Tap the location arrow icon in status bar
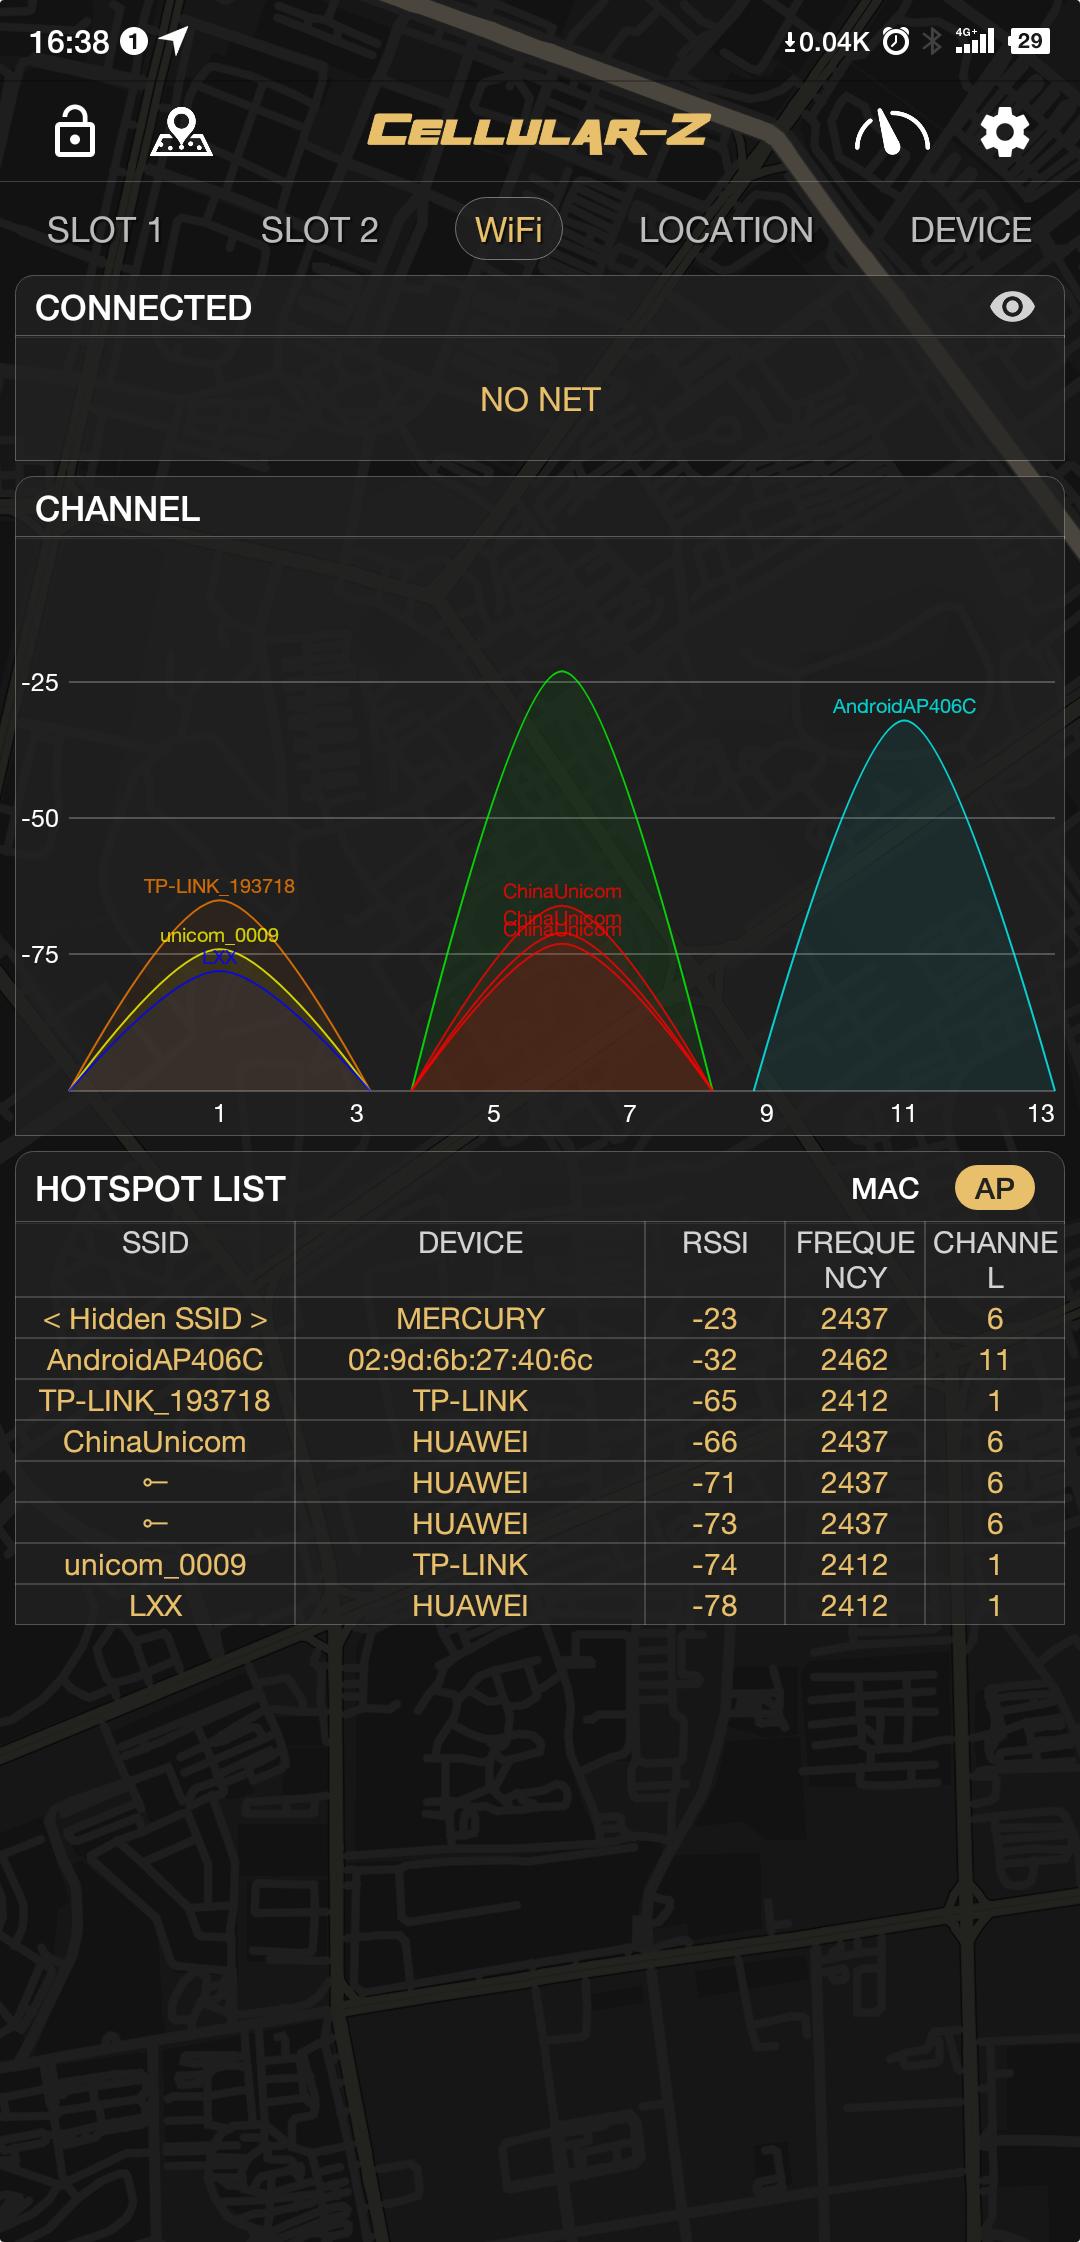This screenshot has height=2242, width=1080. (x=174, y=40)
